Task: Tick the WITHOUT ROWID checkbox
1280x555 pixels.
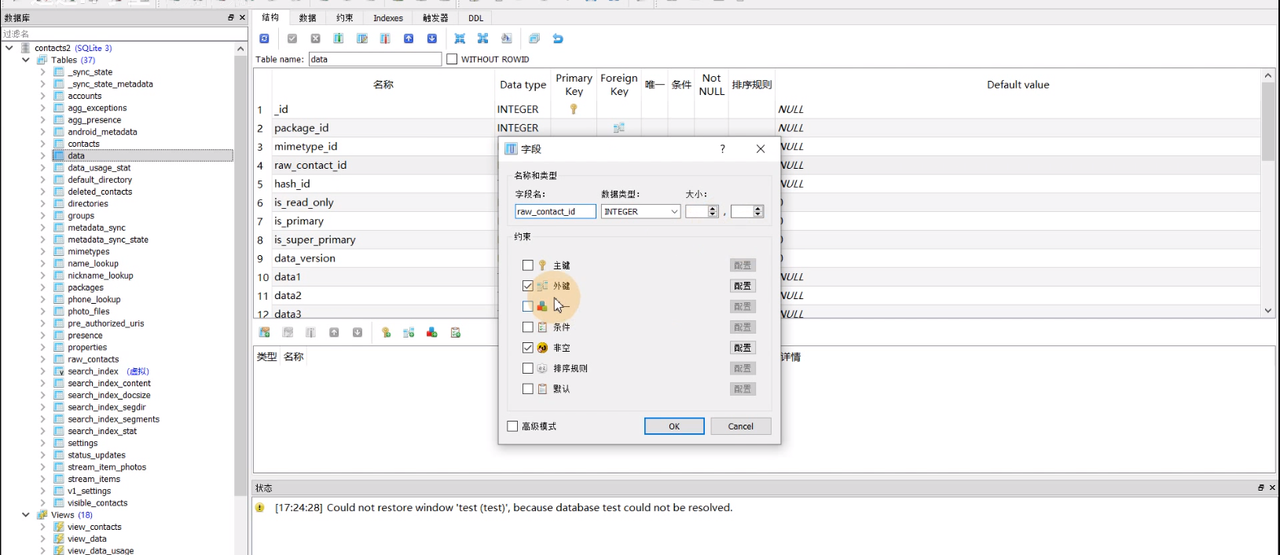Action: point(452,60)
